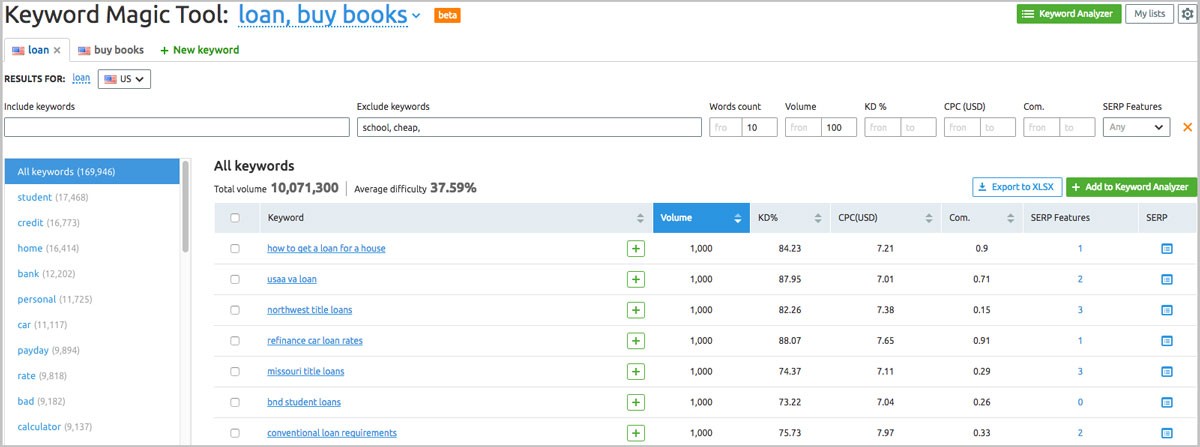Select the 'student' keyword group
This screenshot has width=1200, height=447.
click(x=34, y=198)
